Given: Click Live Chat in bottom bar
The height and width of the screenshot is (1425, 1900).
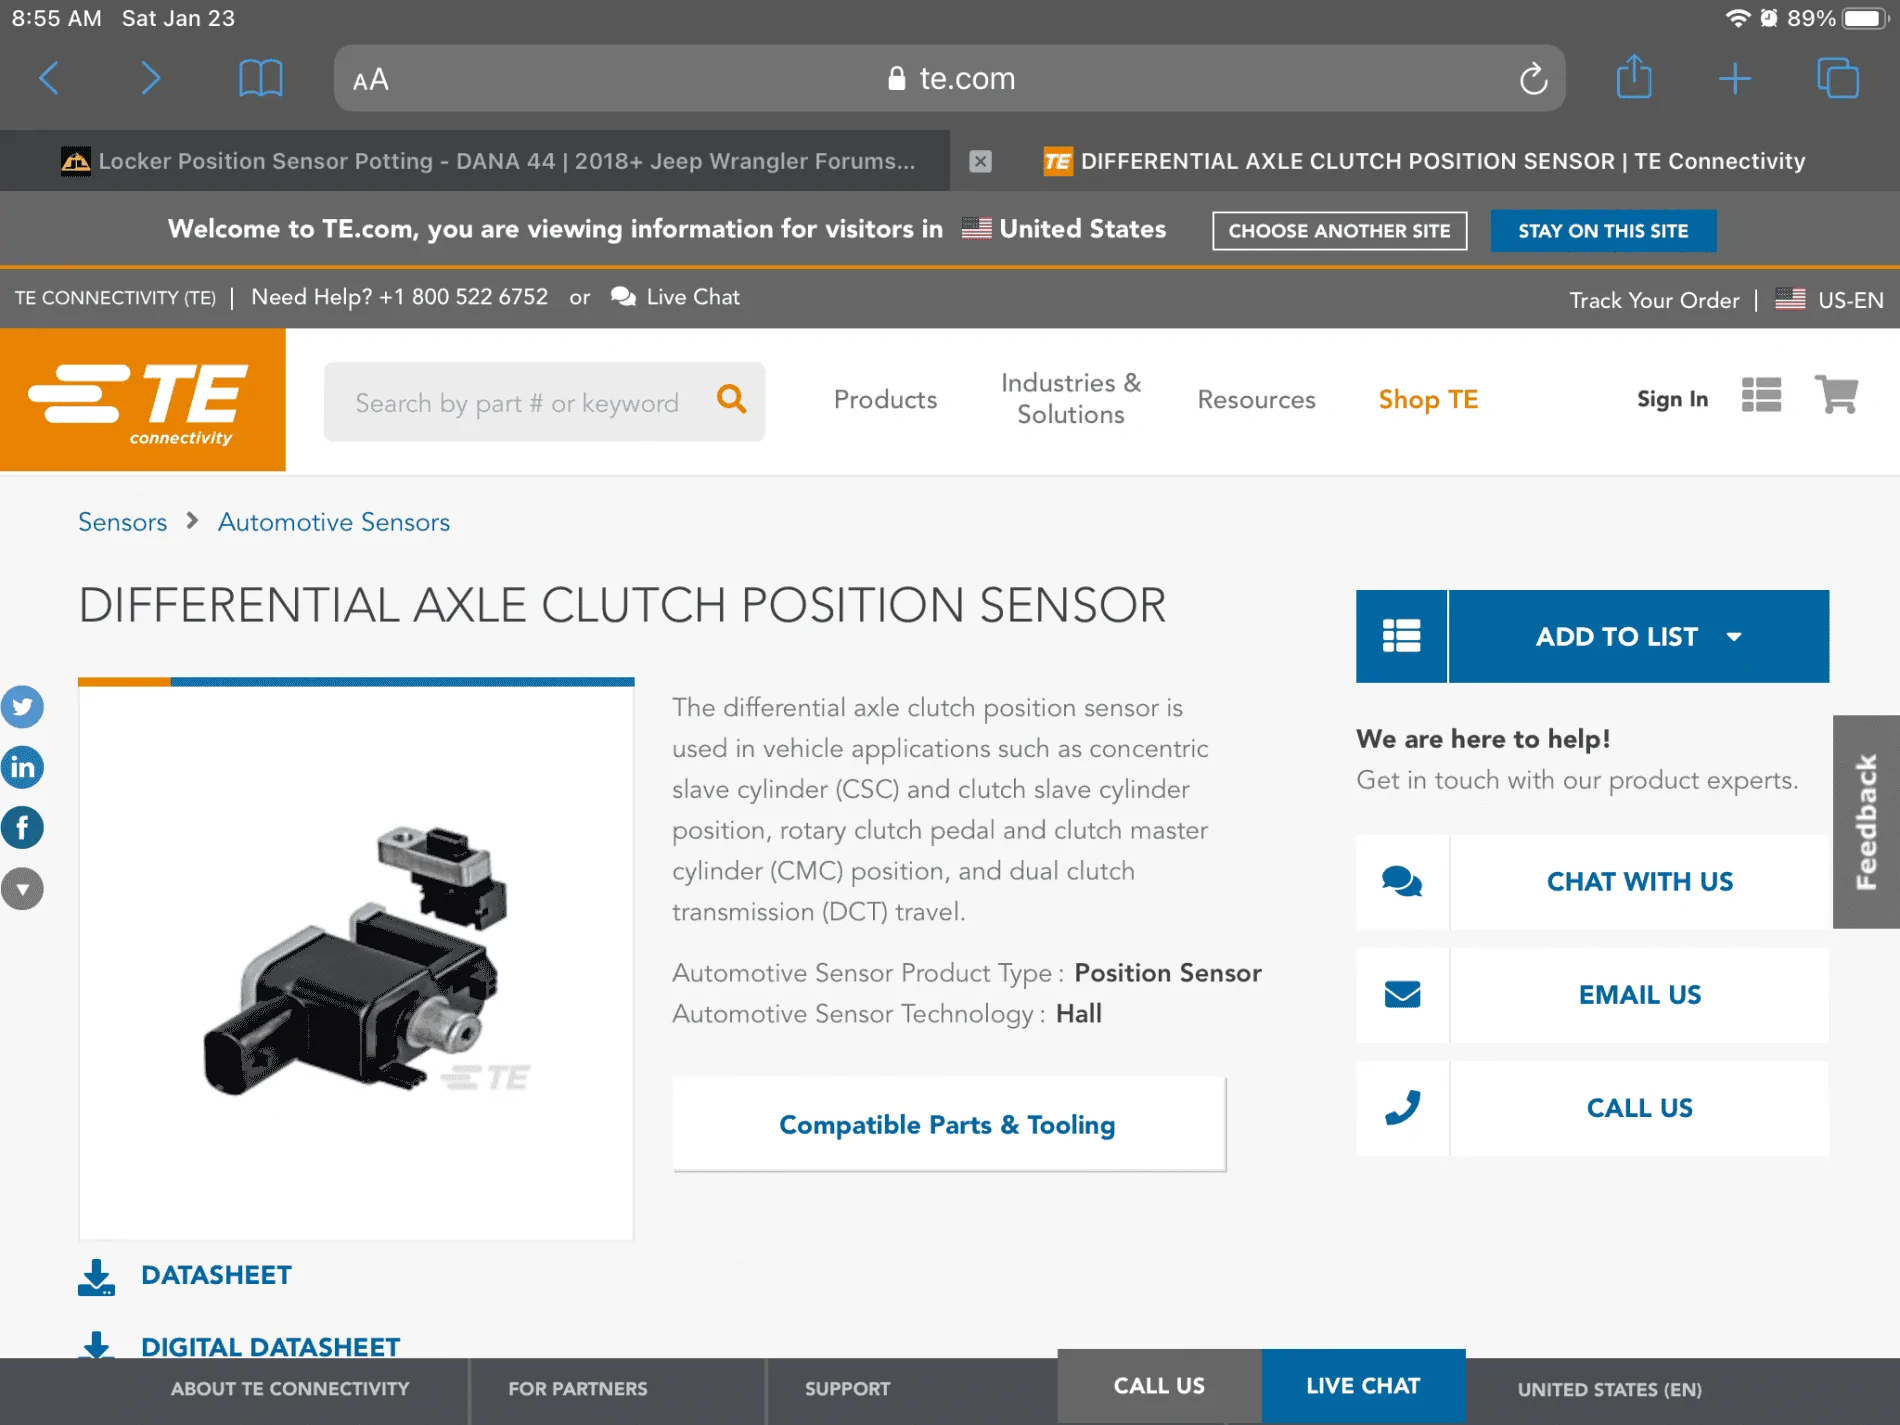Looking at the screenshot, I should [x=1363, y=1386].
